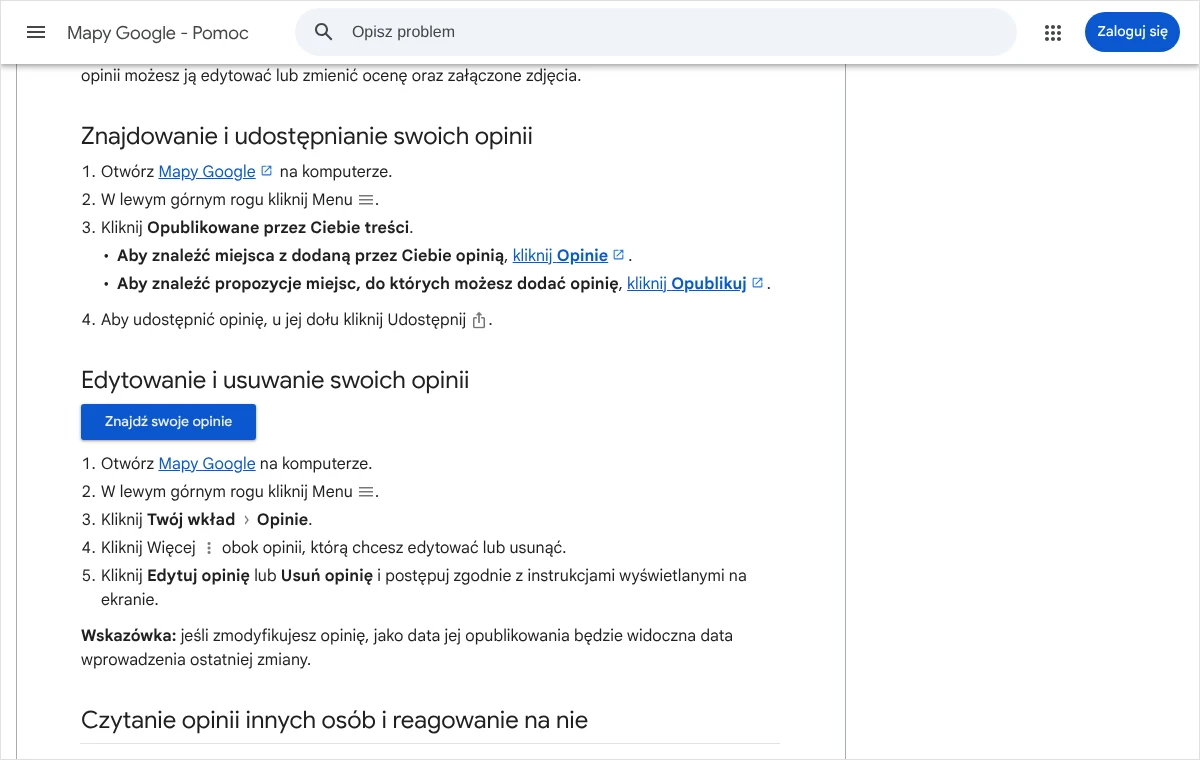Click the text Opublikowane przez Ciebie treści
The width and height of the screenshot is (1200, 760).
tap(279, 227)
